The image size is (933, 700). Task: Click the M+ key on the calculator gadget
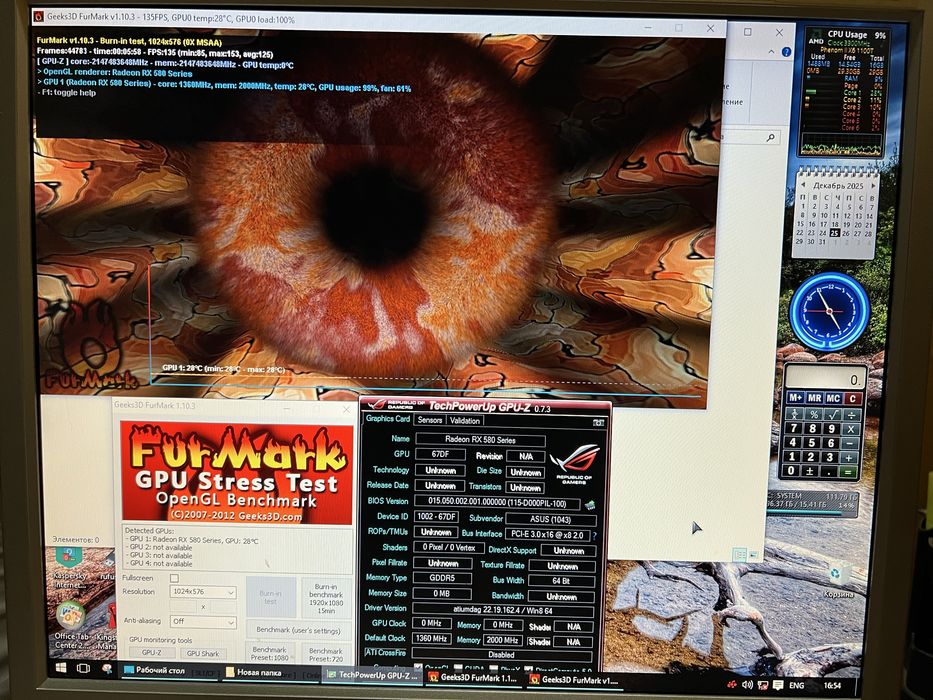tap(796, 397)
